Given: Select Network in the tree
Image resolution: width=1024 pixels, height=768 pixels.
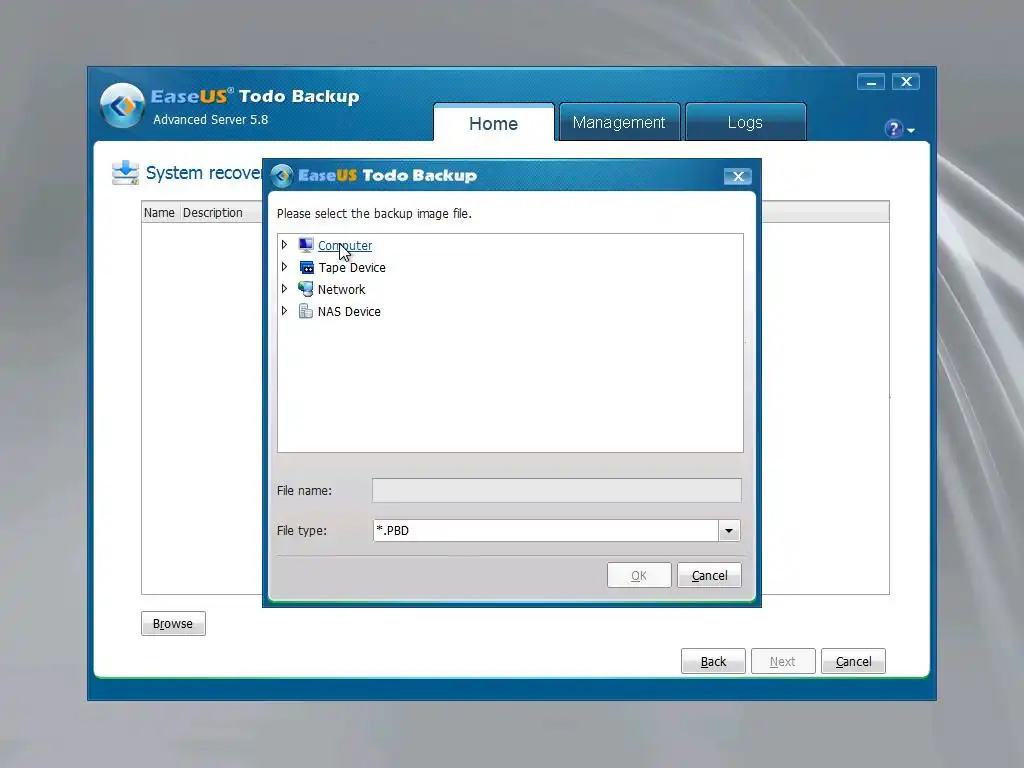Looking at the screenshot, I should (342, 289).
